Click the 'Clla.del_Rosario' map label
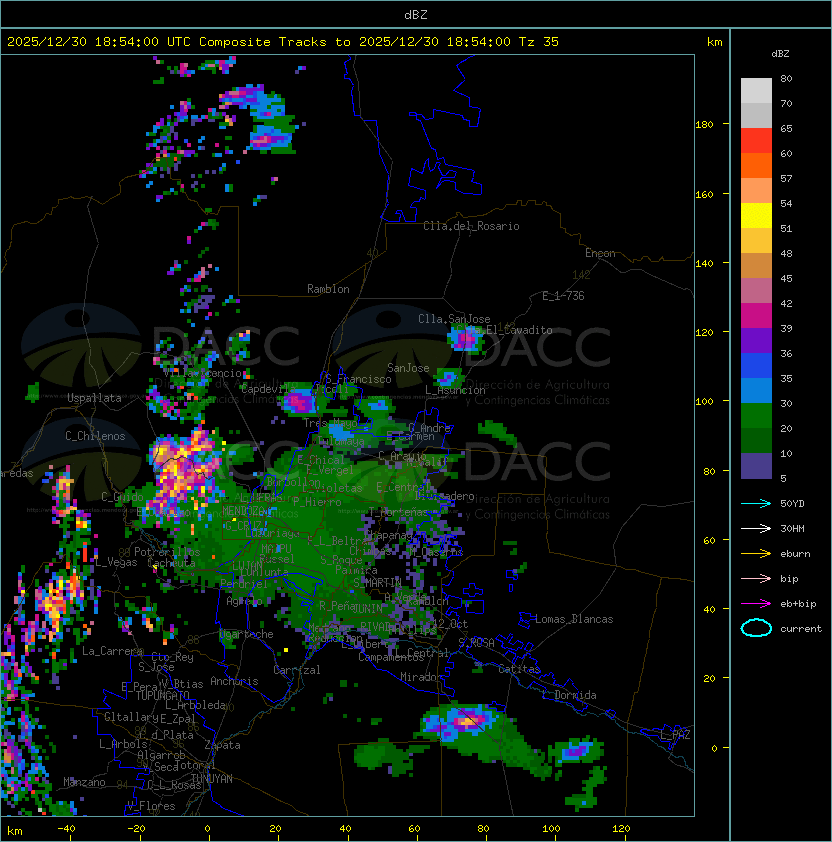This screenshot has height=842, width=832. tap(471, 226)
